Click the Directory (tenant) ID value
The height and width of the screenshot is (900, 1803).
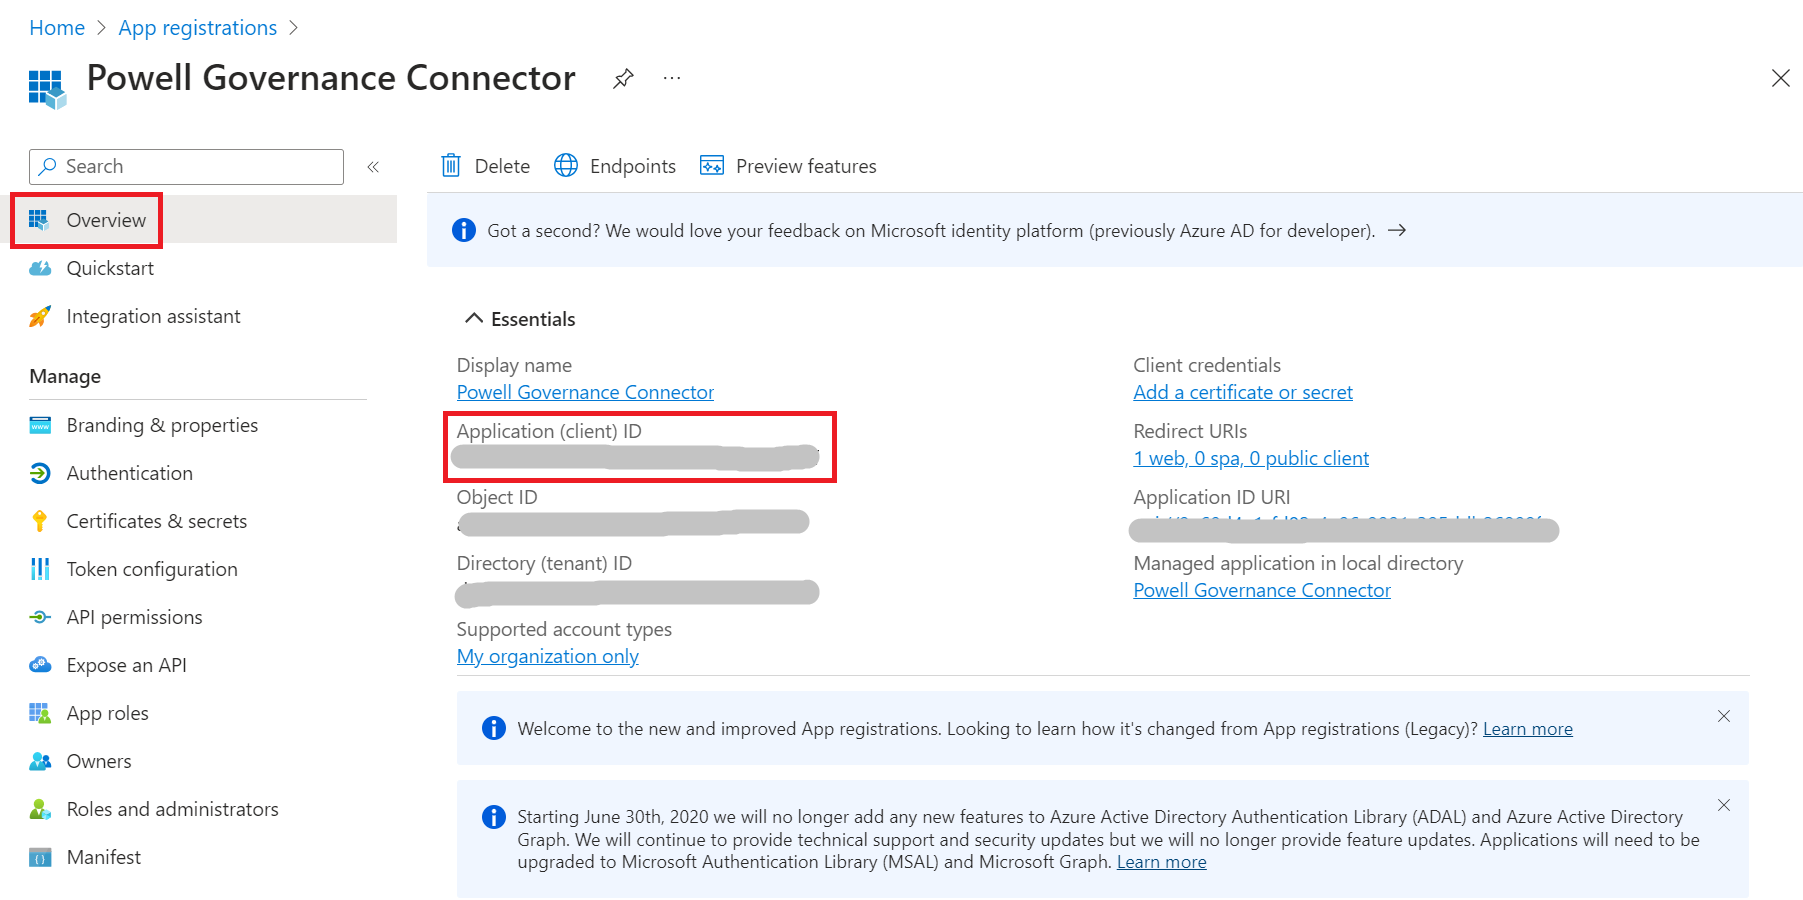pos(637,593)
